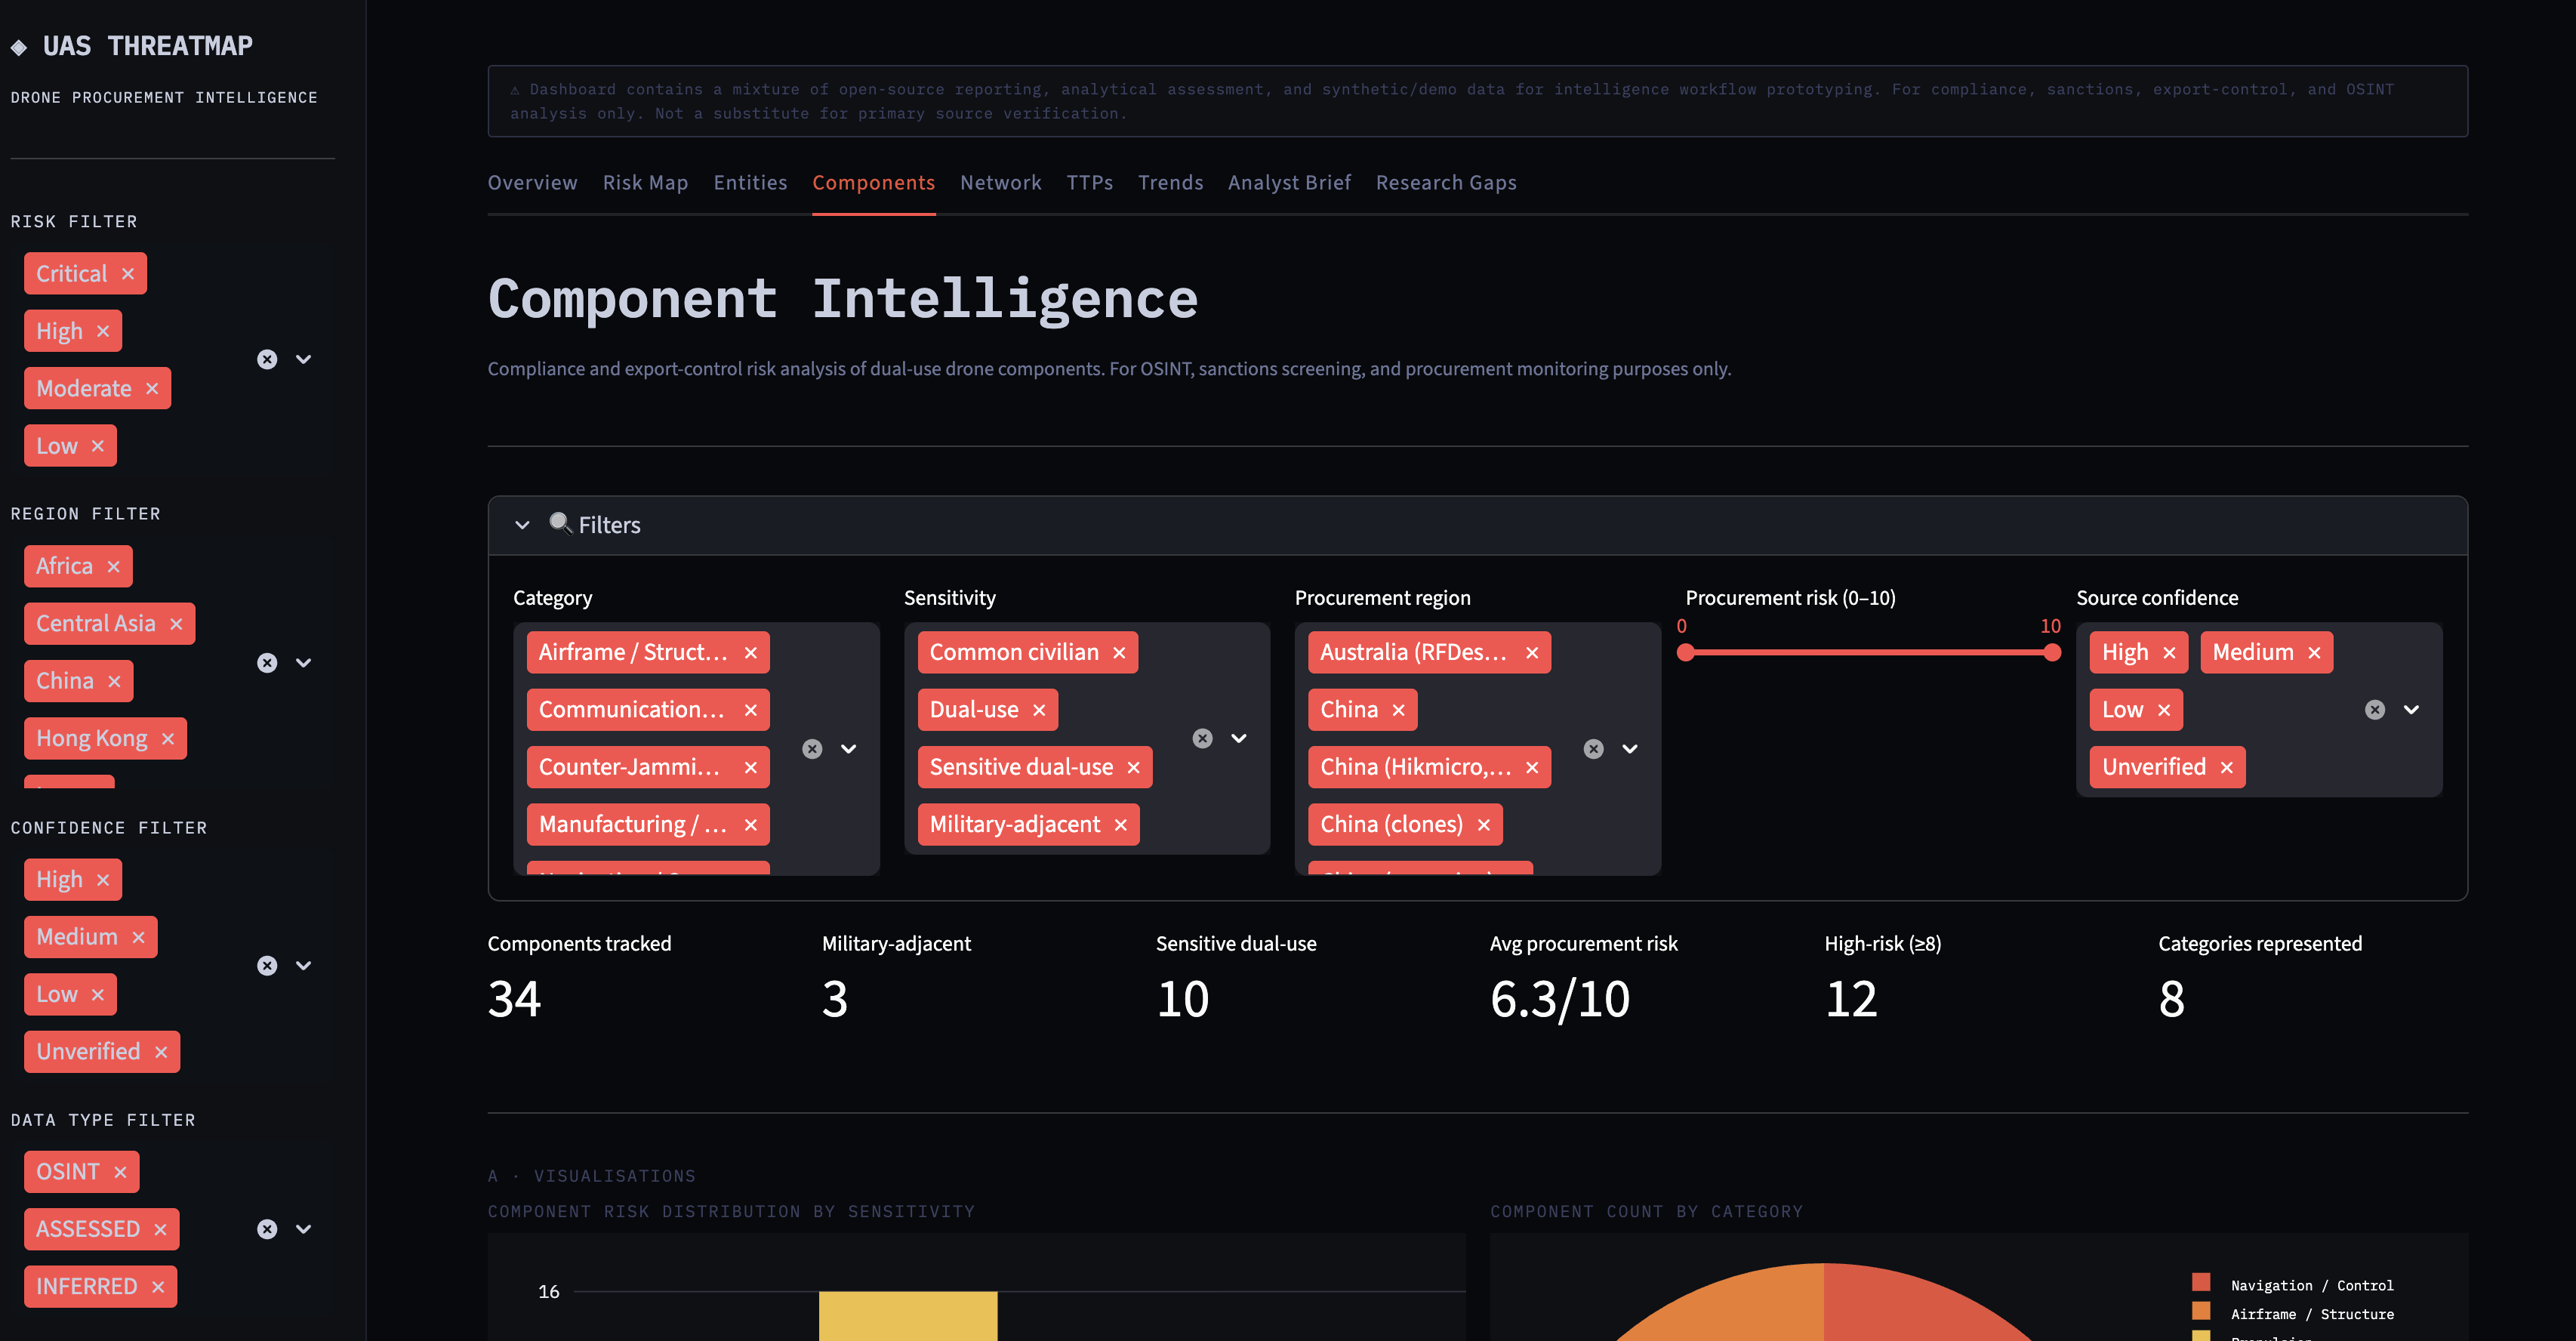The width and height of the screenshot is (2576, 1341).
Task: Remove the Military-adjacent sensitivity tag
Action: click(1121, 825)
